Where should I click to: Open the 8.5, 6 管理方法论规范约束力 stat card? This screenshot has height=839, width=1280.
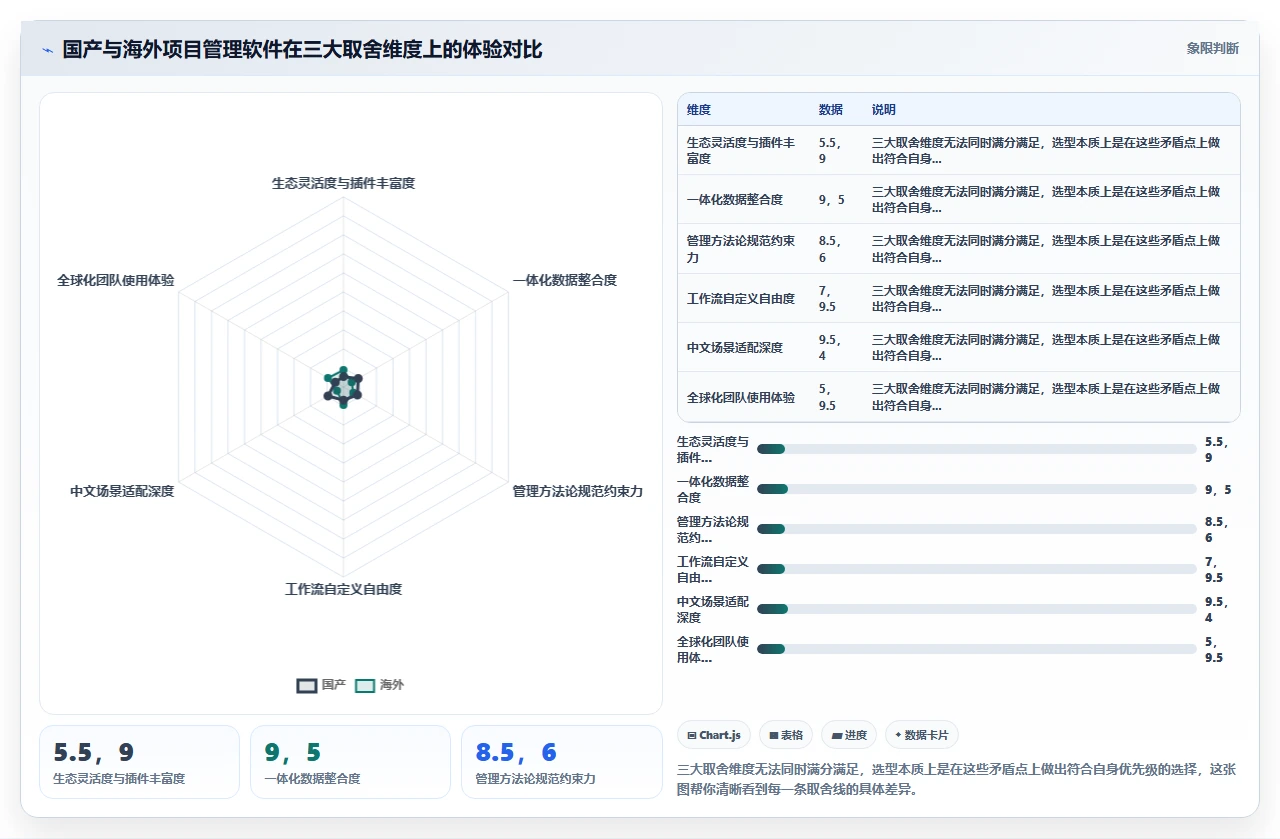coord(561,762)
